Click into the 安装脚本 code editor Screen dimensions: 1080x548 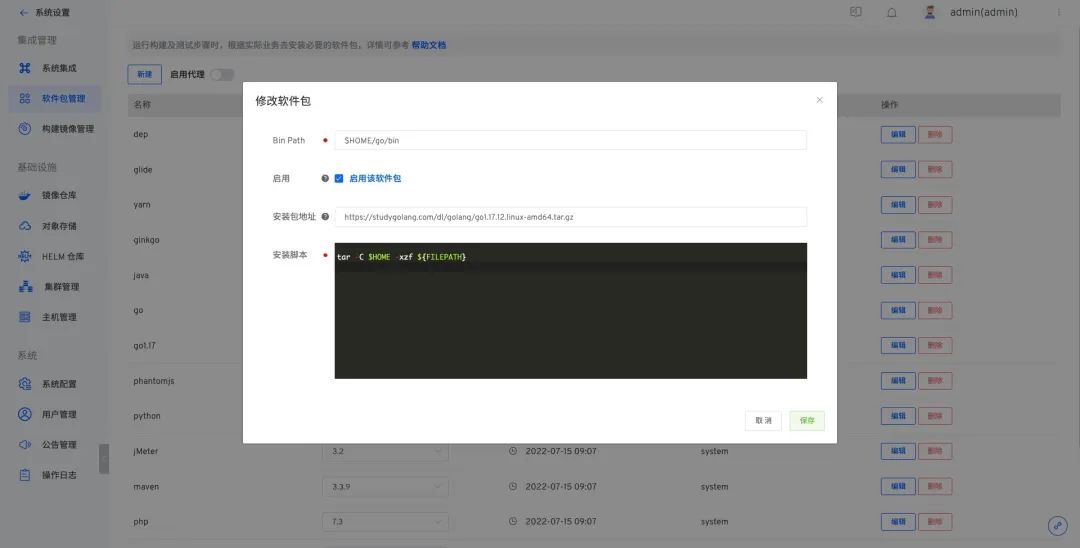tap(570, 310)
